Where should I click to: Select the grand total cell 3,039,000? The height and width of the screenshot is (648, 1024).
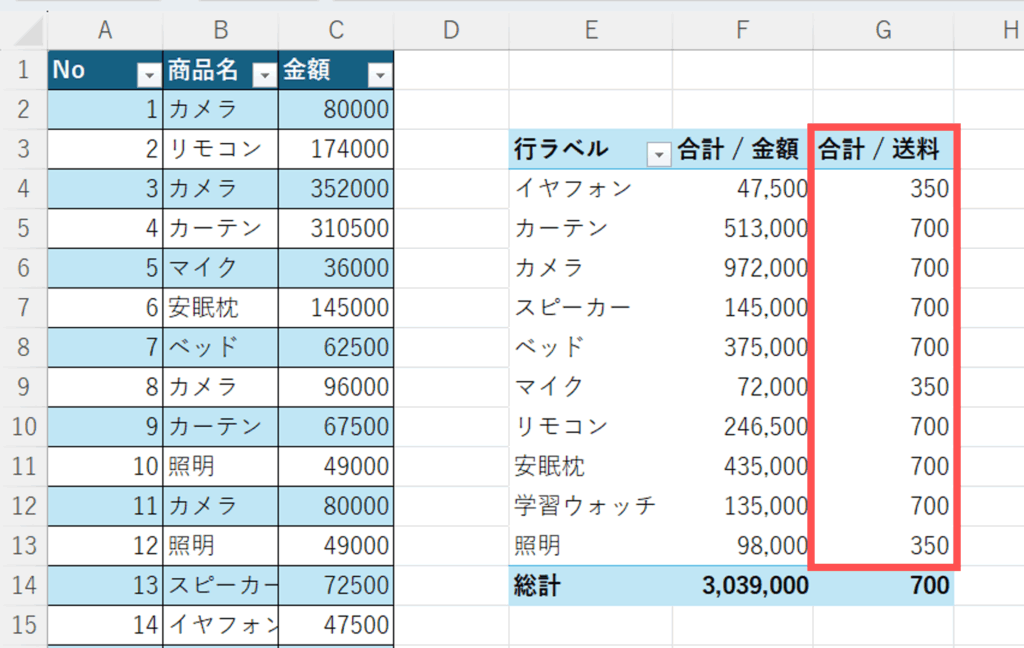point(742,585)
